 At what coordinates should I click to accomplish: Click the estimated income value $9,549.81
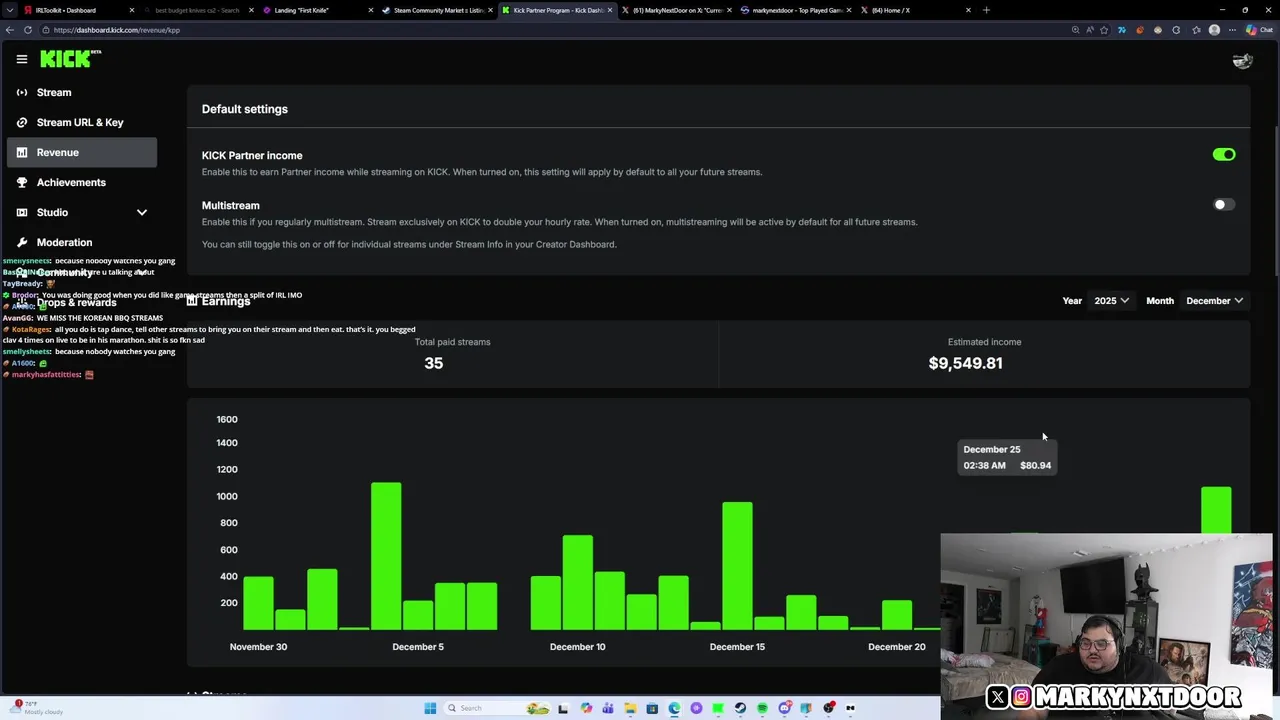965,363
